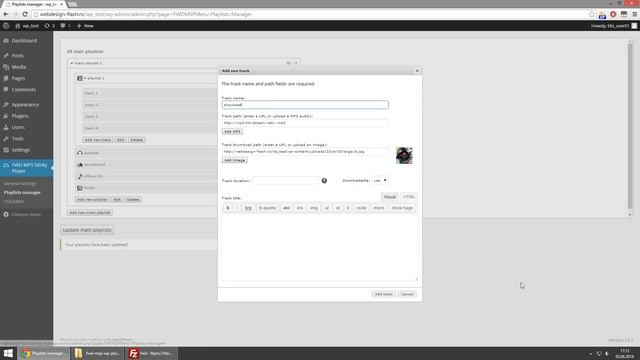Screen dimensions: 640x360
Task: Collapse the main playlist 1 arrow
Action: click(x=72, y=63)
